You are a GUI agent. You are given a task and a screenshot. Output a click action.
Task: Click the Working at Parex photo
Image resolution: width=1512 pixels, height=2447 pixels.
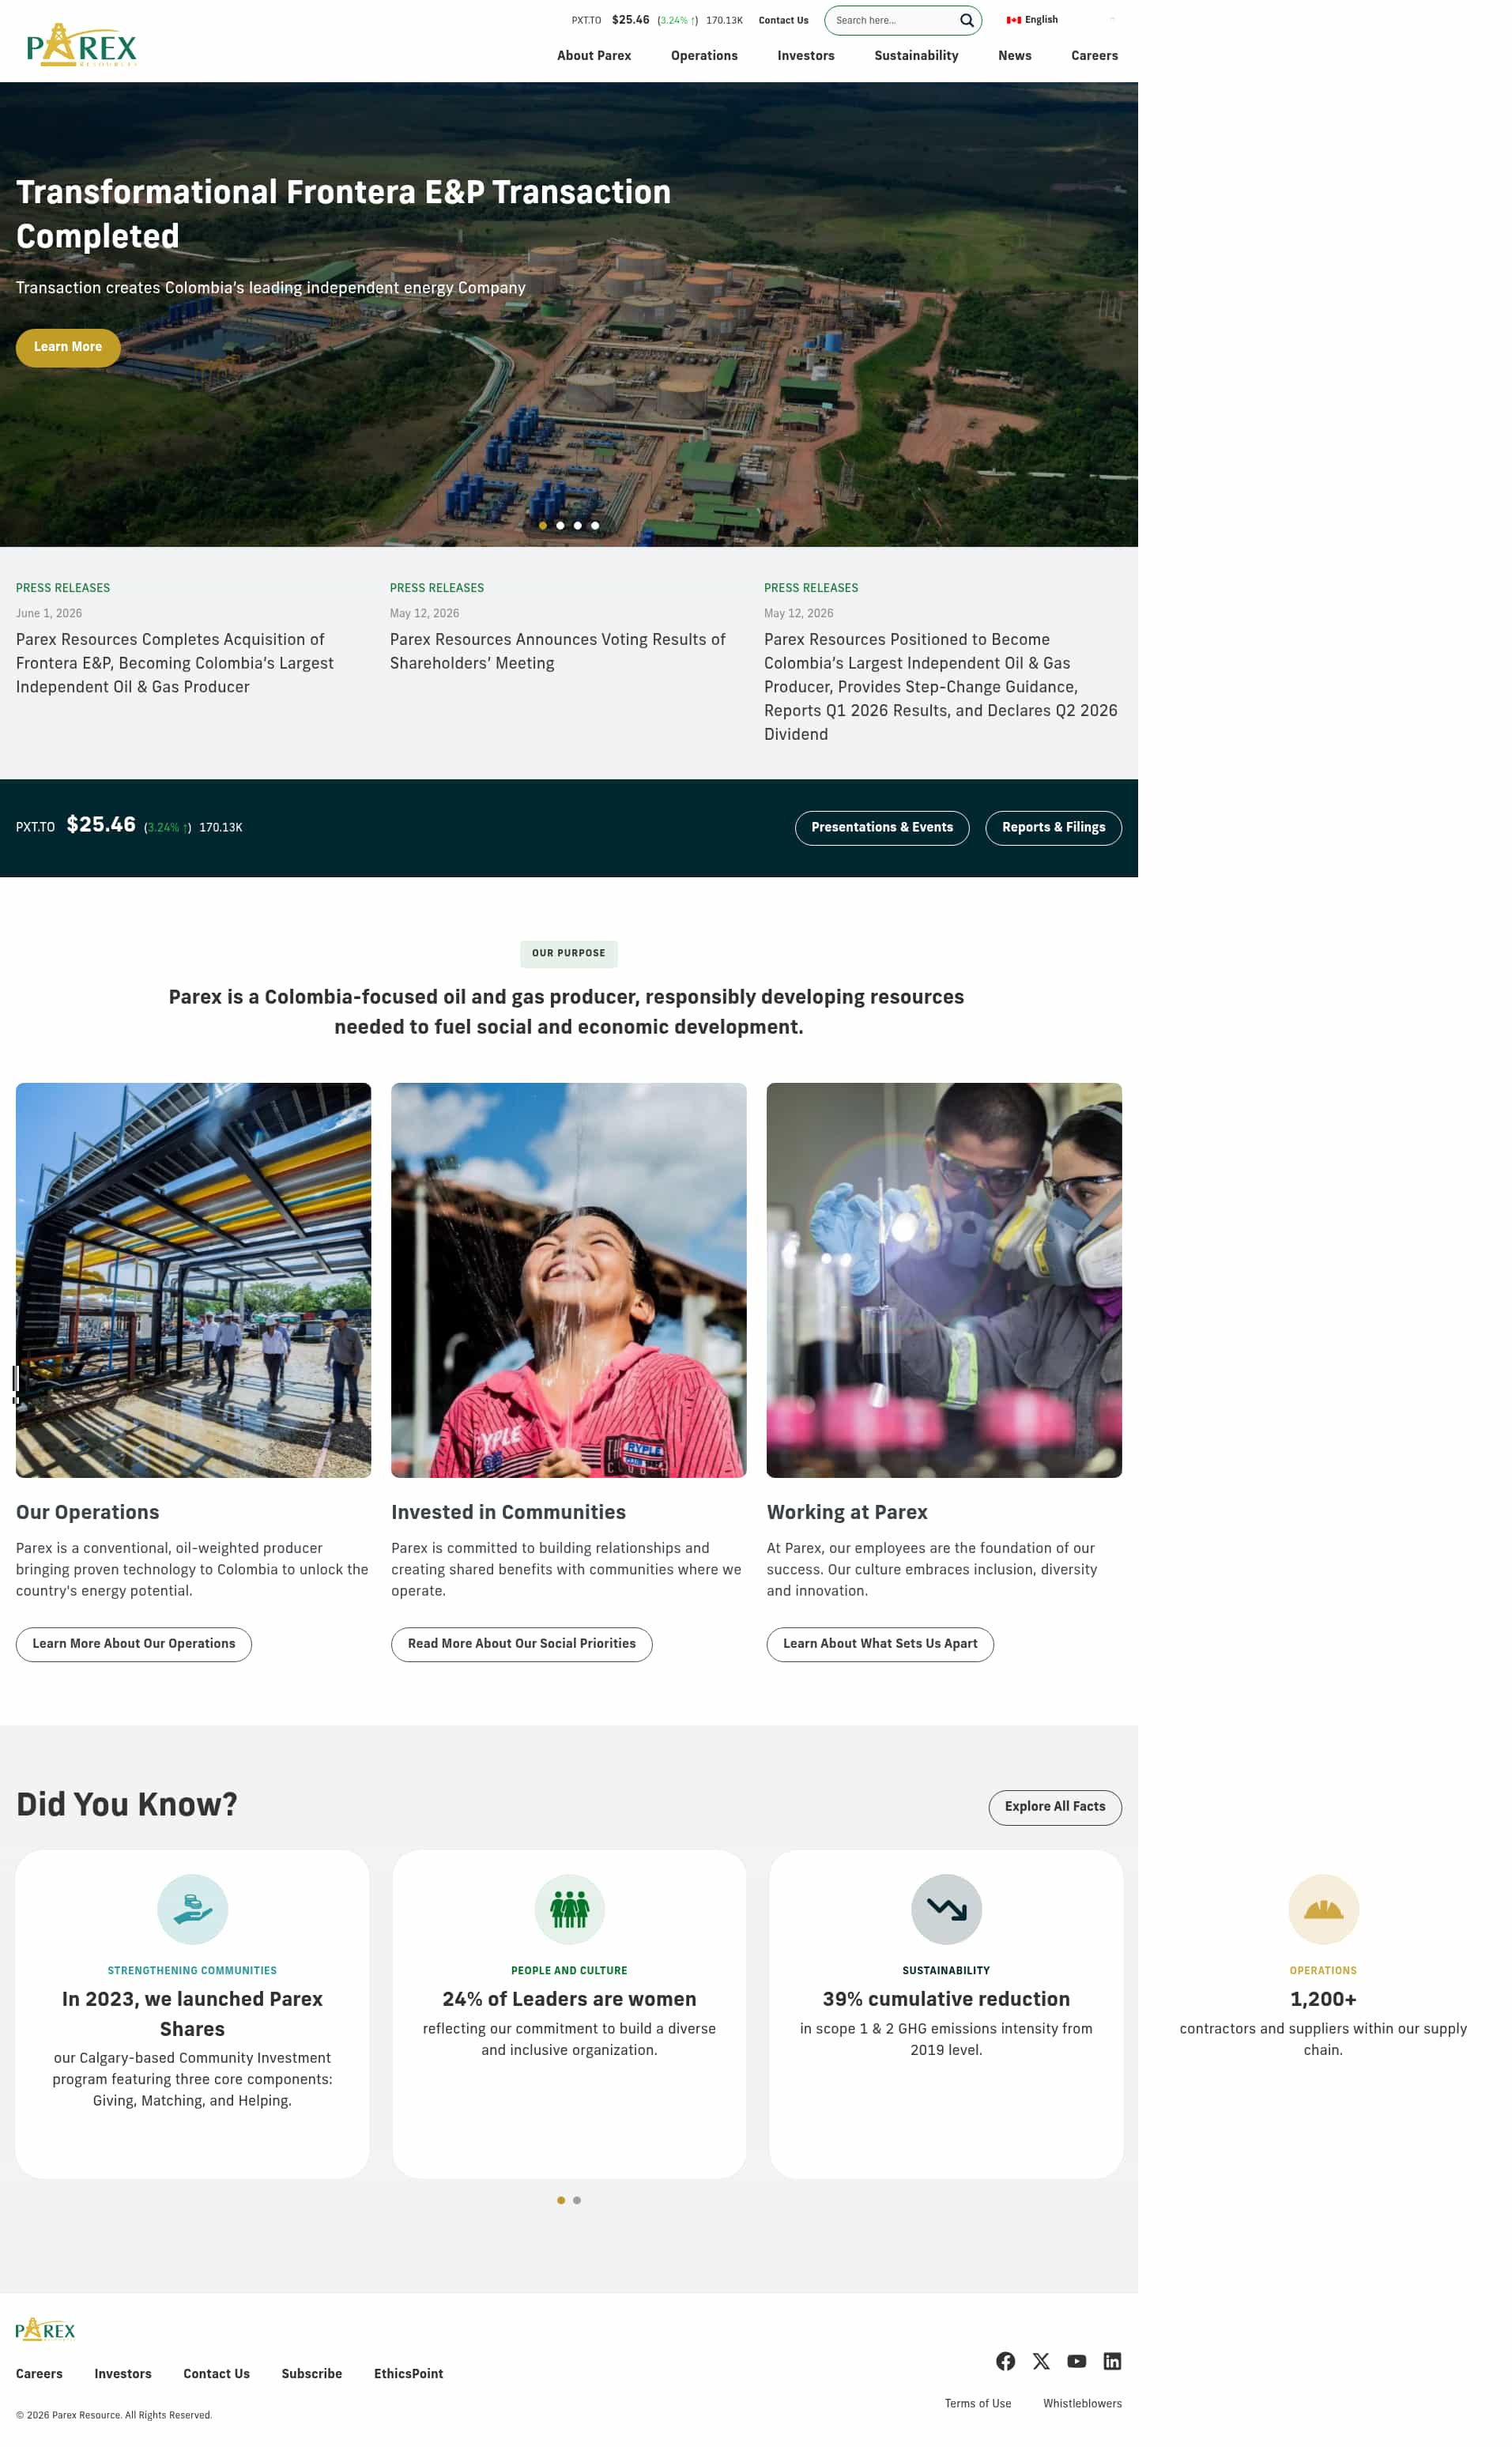[944, 1279]
